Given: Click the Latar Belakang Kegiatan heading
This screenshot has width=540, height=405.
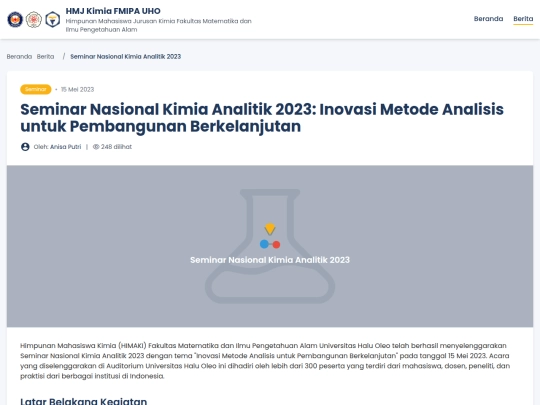Looking at the screenshot, I should click(x=84, y=401).
